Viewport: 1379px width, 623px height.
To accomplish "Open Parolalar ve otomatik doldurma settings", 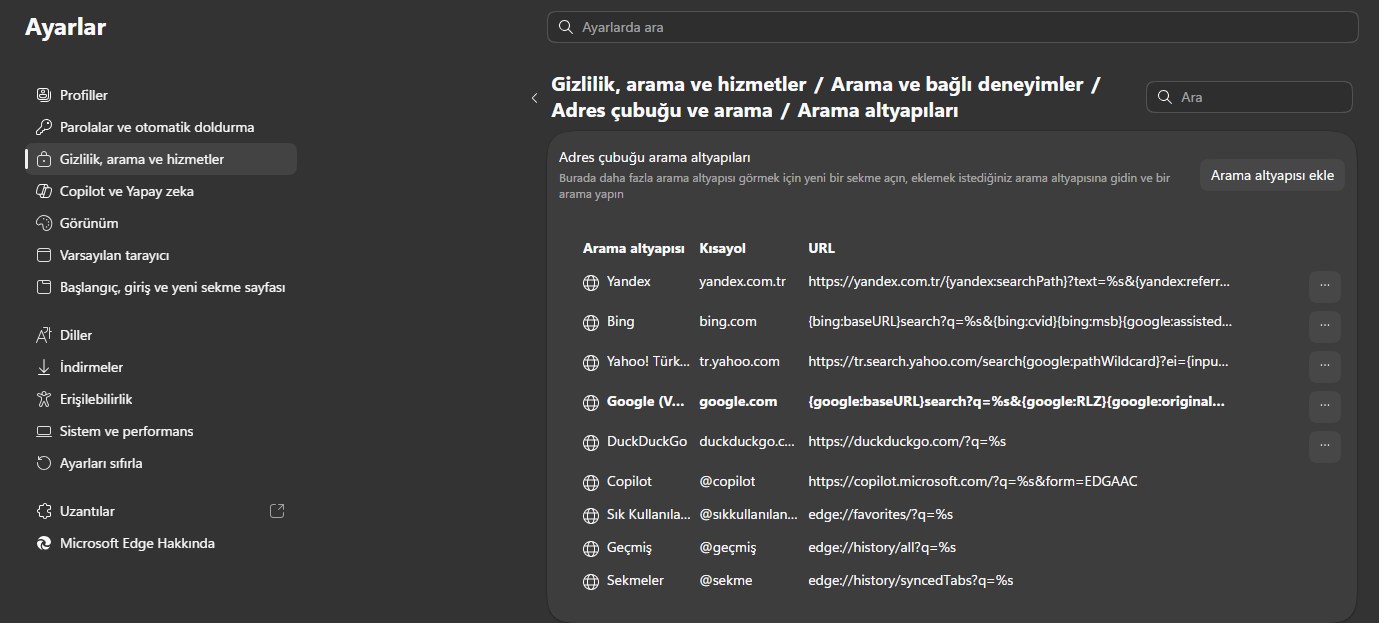I will pos(161,127).
